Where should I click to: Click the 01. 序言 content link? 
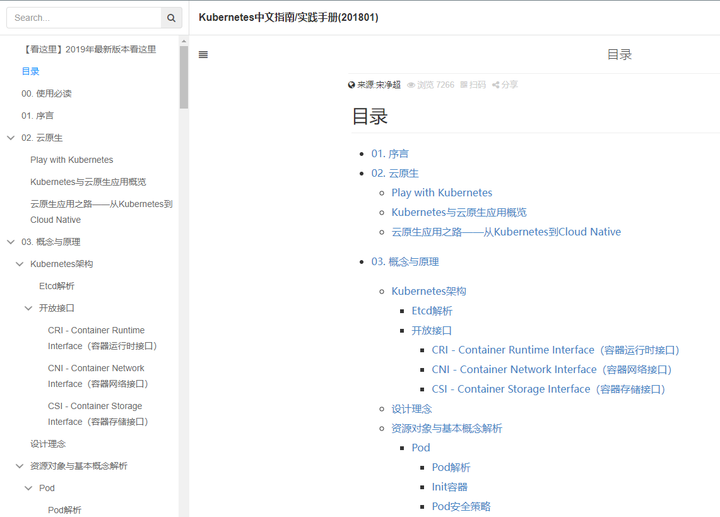point(390,153)
